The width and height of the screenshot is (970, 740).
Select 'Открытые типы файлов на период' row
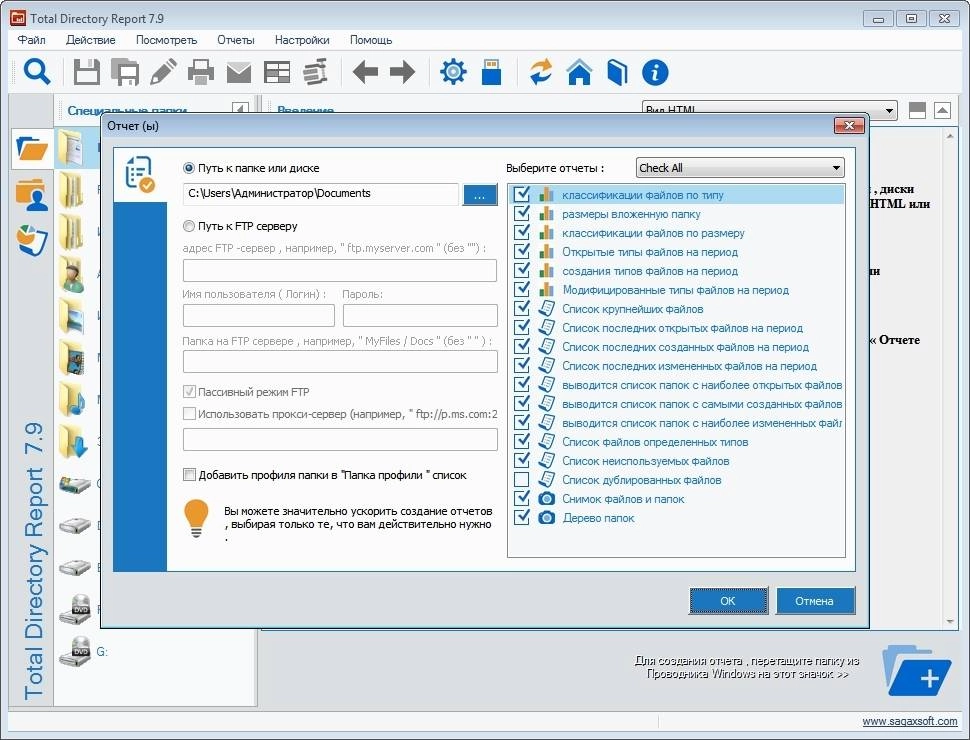pyautogui.click(x=677, y=252)
